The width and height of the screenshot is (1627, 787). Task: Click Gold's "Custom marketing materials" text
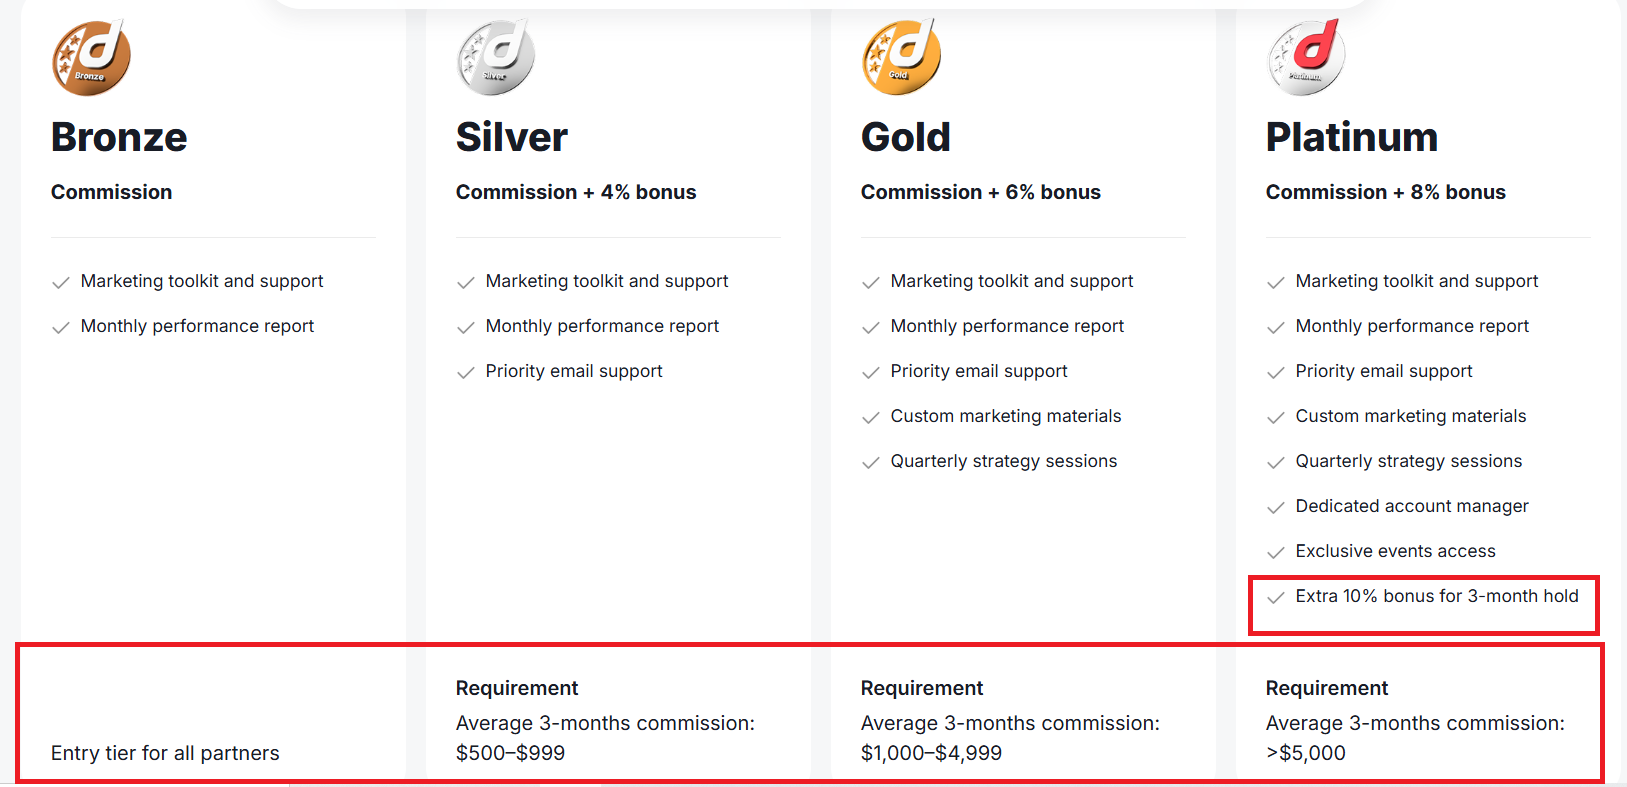point(1005,416)
